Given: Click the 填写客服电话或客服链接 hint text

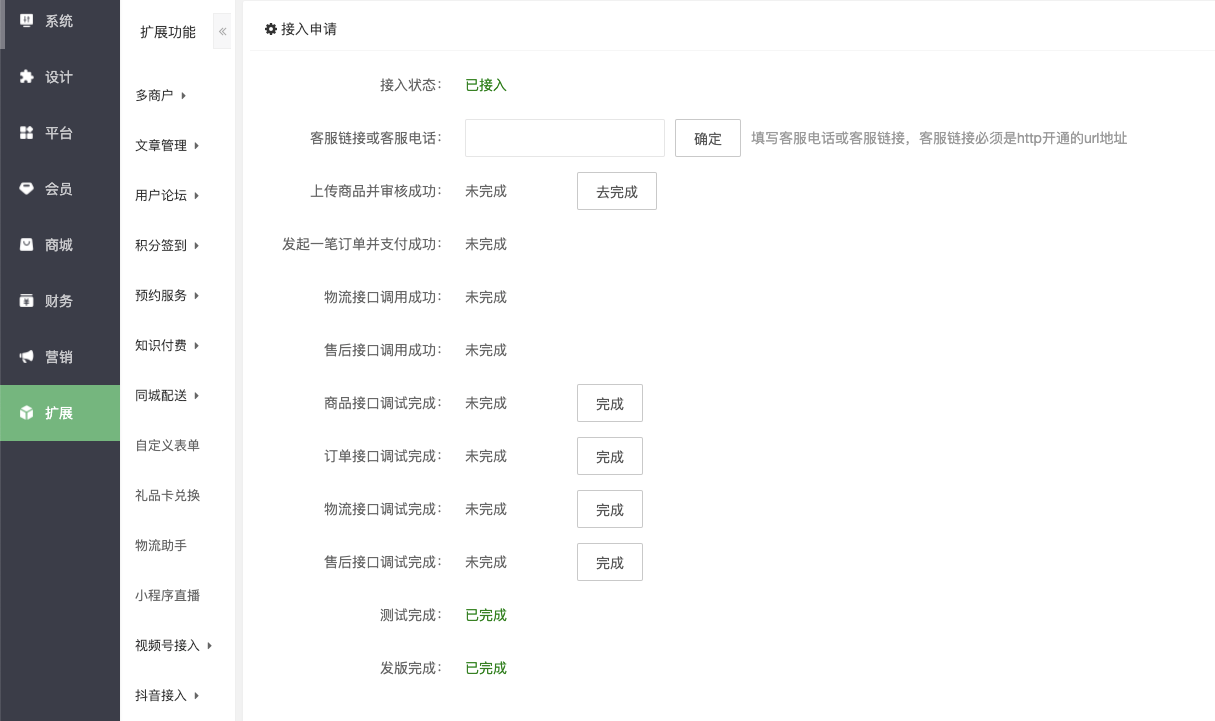Looking at the screenshot, I should coord(939,138).
